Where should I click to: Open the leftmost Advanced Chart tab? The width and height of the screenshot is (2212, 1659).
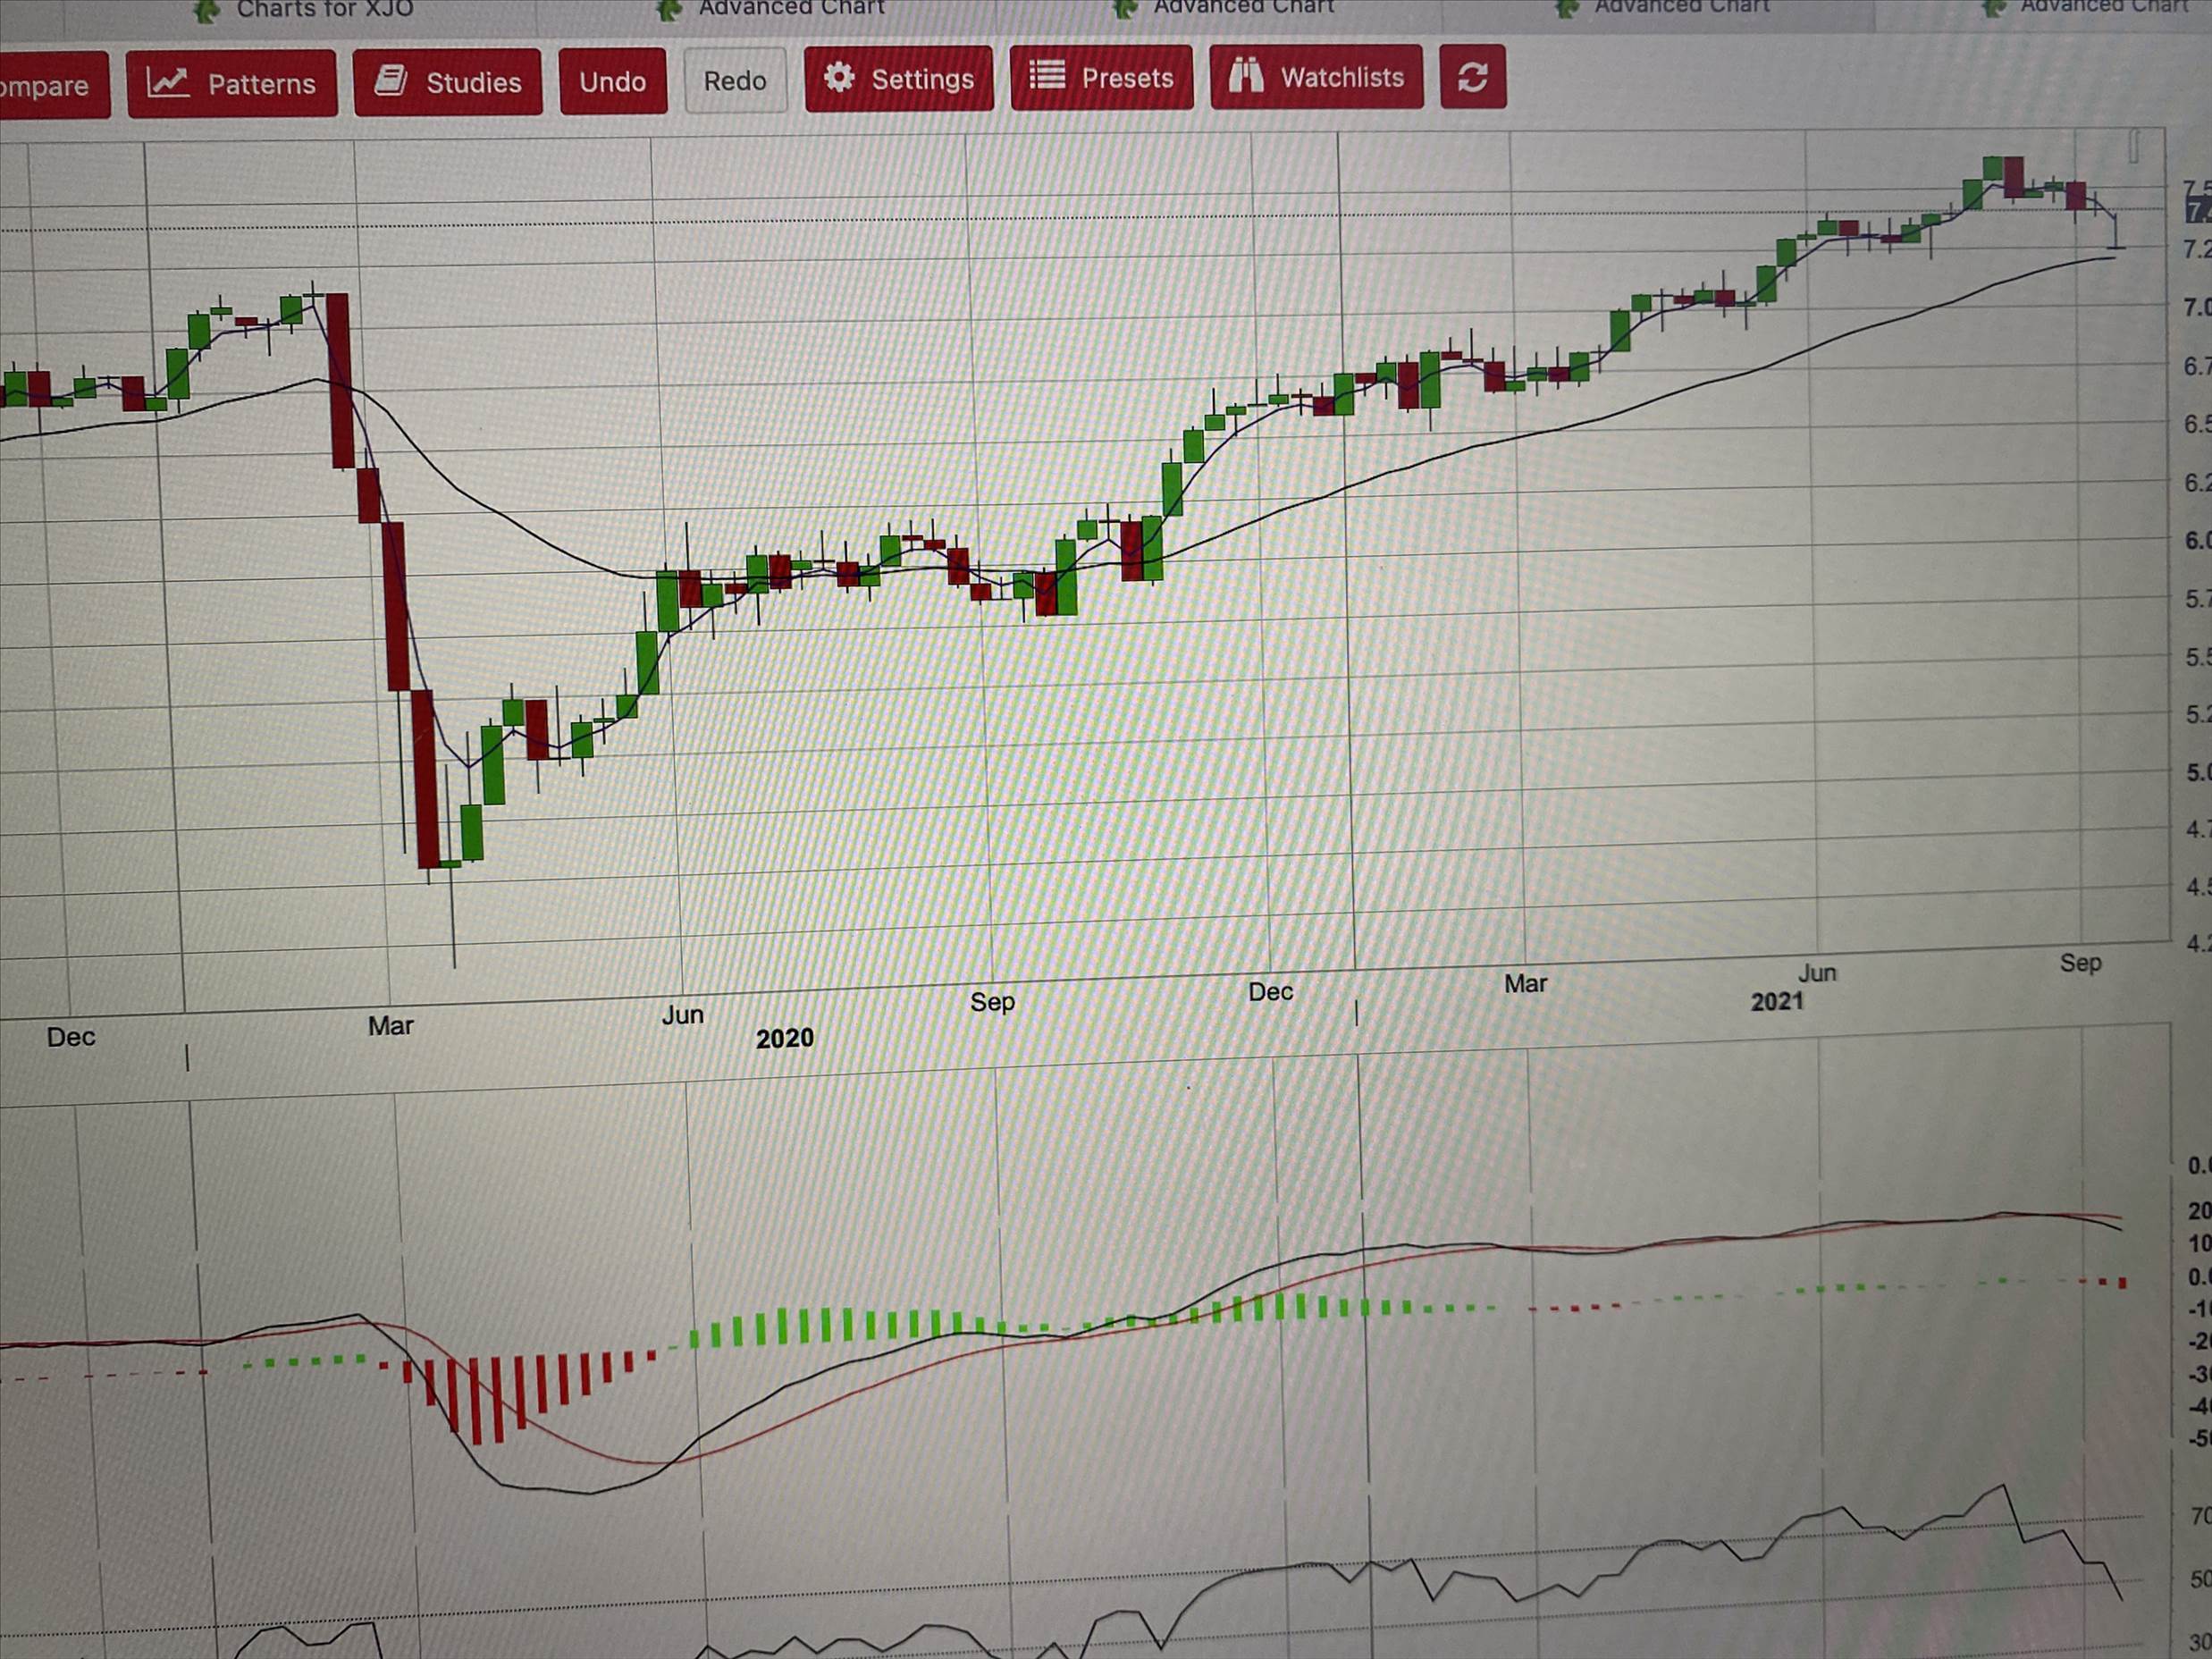pyautogui.click(x=790, y=8)
